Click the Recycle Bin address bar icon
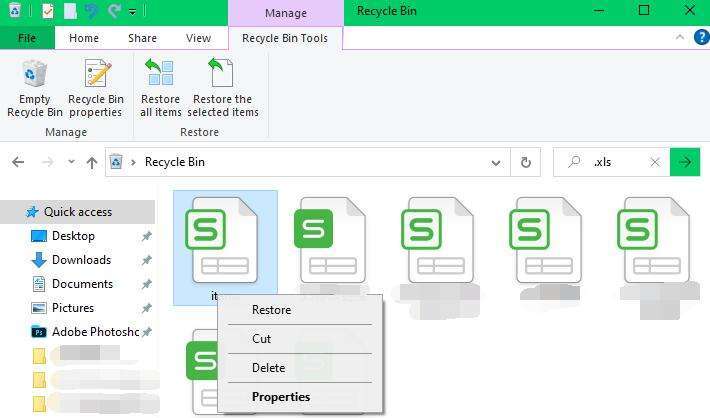Viewport: 710px width, 418px height. click(116, 162)
